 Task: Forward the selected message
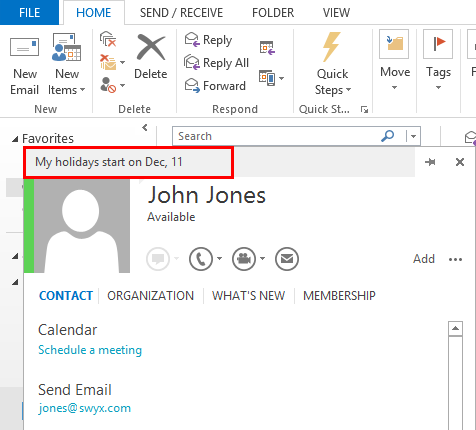tap(215, 86)
